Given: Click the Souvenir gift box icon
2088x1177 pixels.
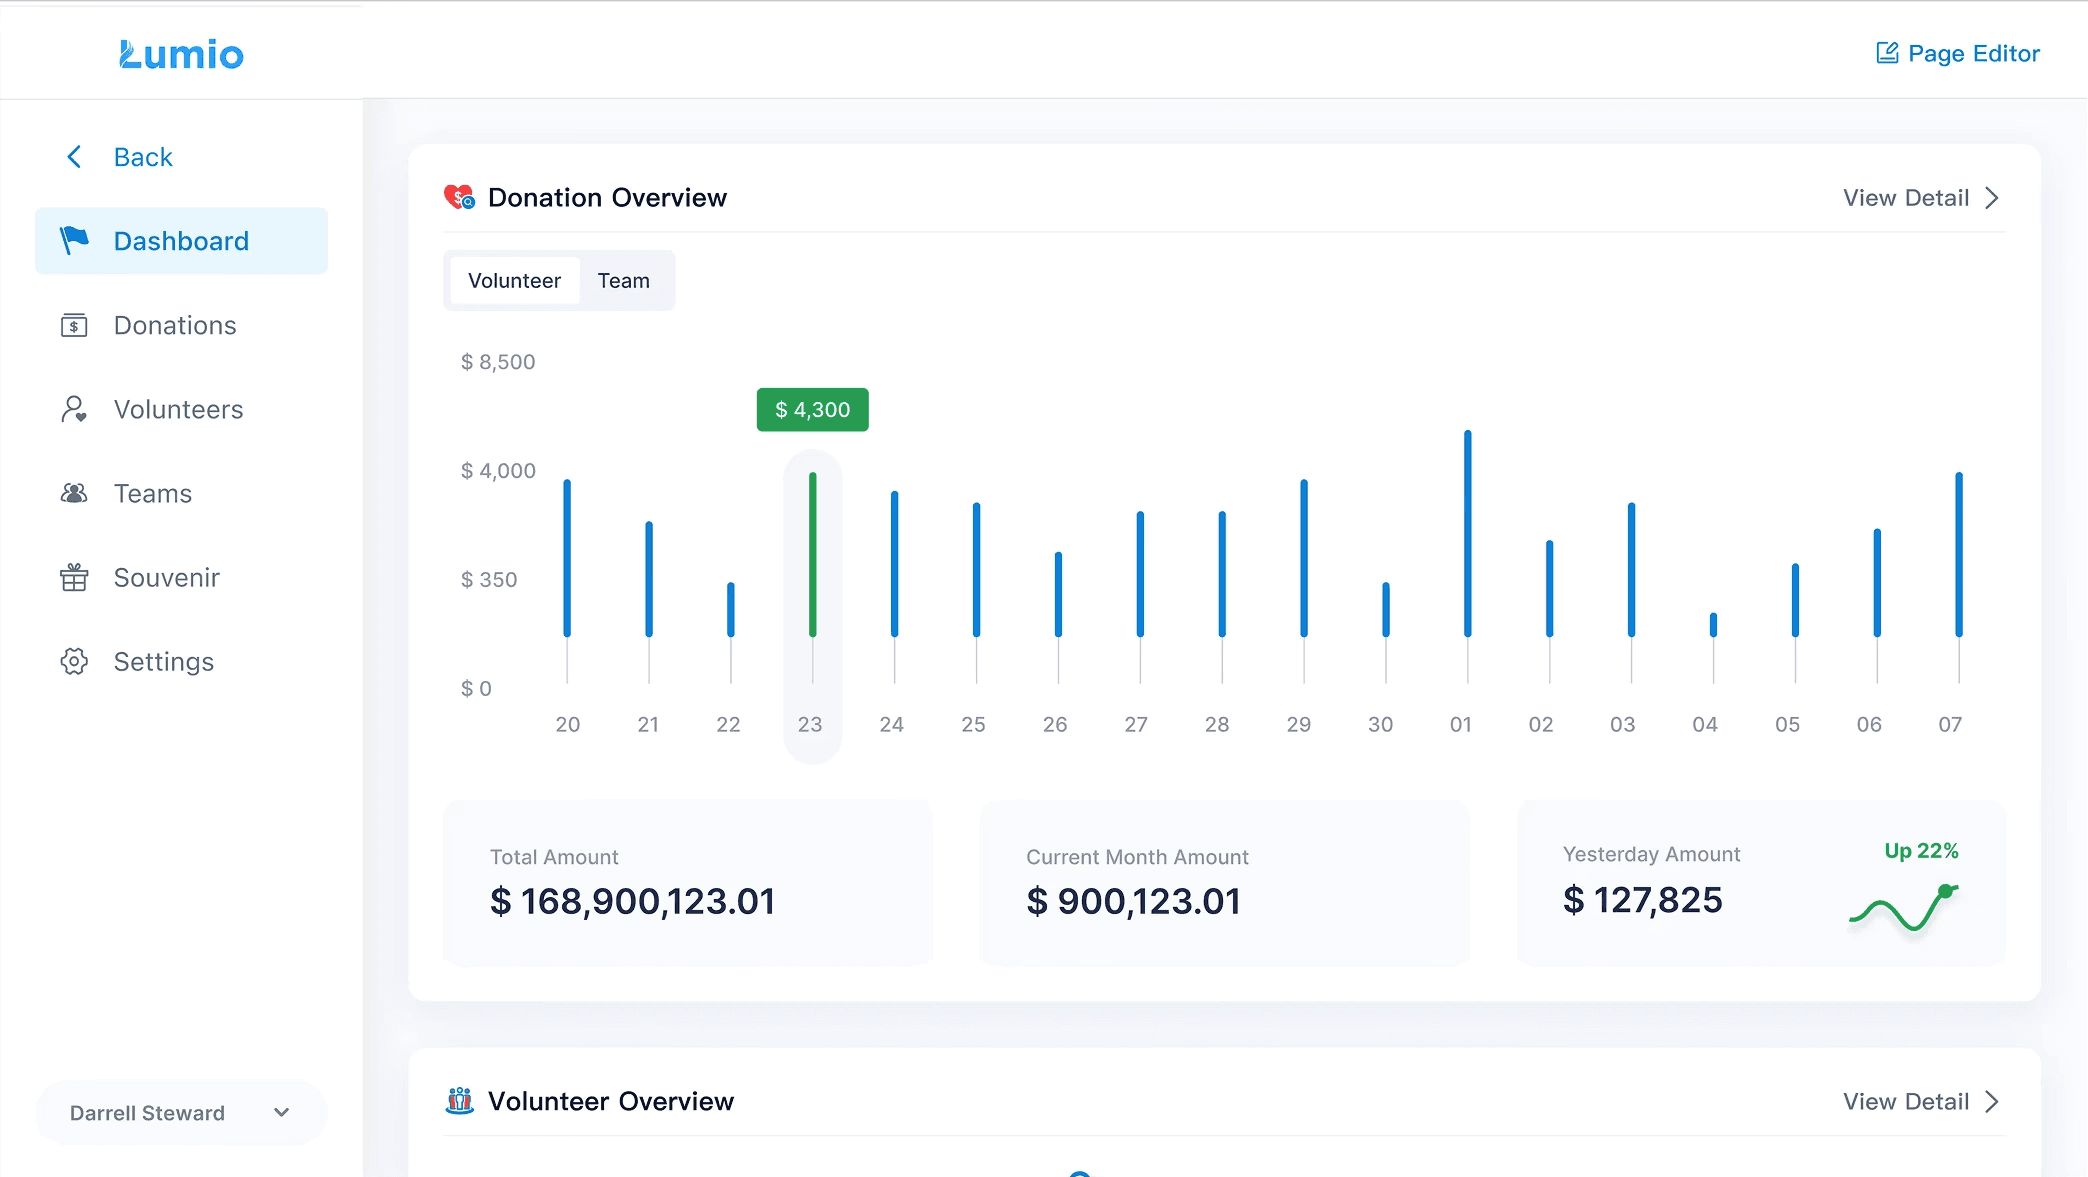Looking at the screenshot, I should pos(74,577).
